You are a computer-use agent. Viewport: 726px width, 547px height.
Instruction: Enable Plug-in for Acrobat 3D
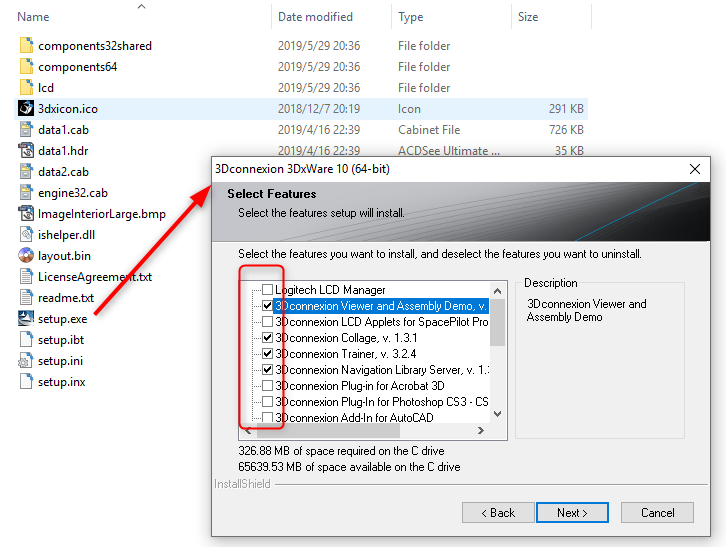[x=267, y=386]
